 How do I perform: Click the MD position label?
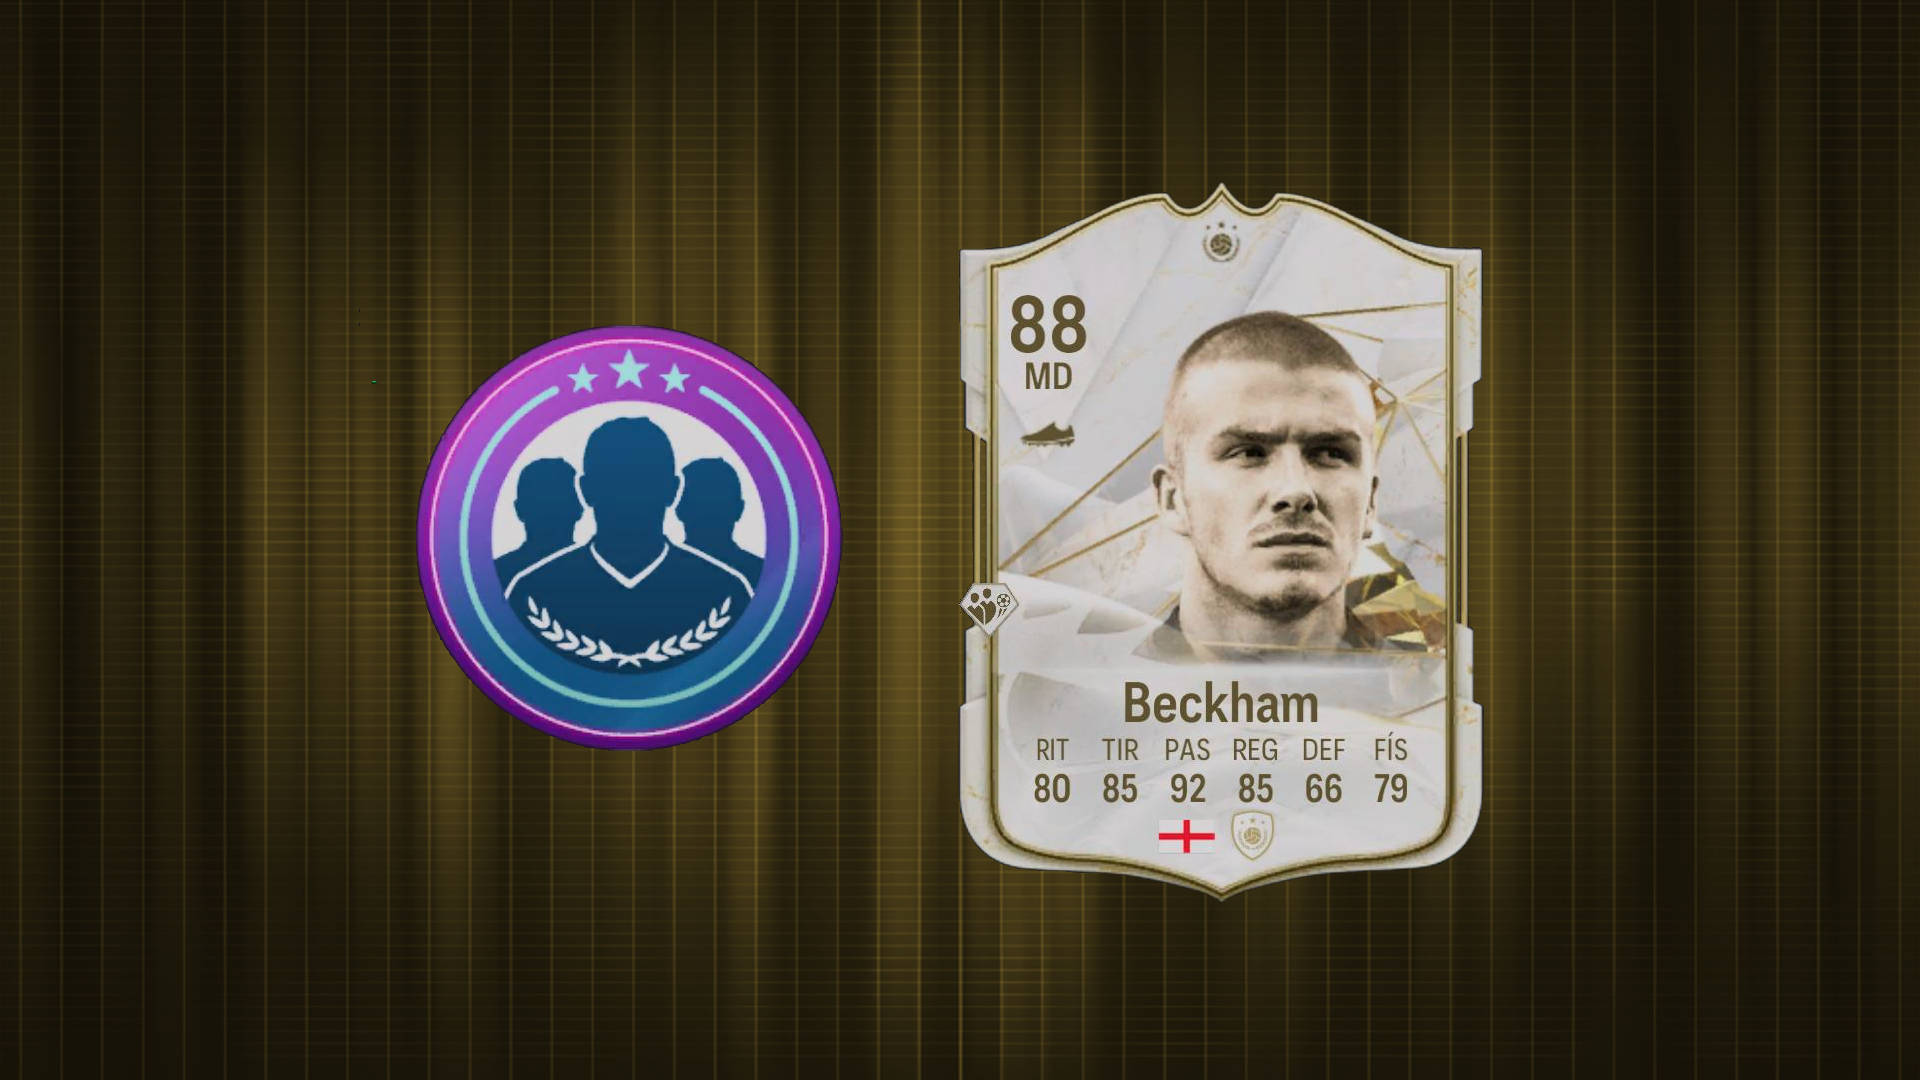point(1047,377)
